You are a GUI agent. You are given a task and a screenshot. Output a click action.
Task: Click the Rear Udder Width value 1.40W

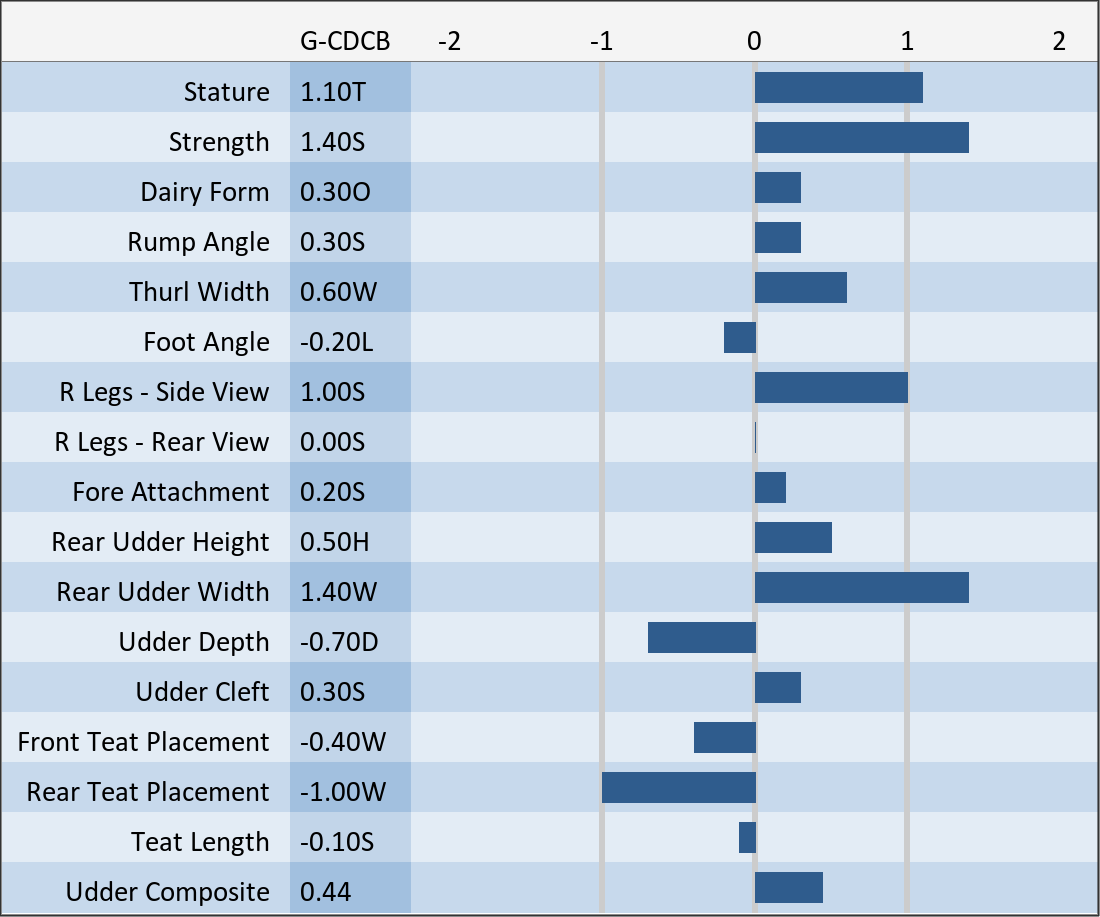(x=338, y=592)
